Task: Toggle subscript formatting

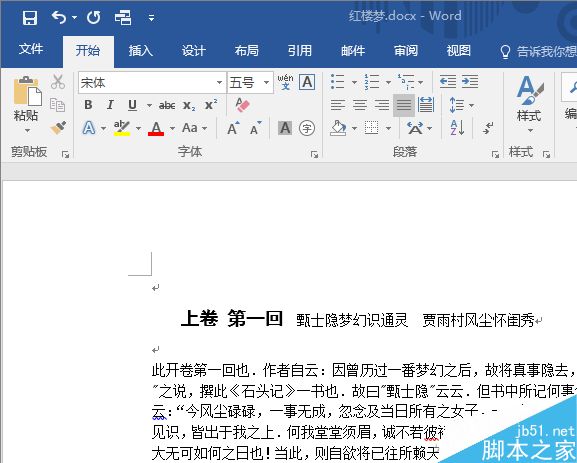Action: 189,106
